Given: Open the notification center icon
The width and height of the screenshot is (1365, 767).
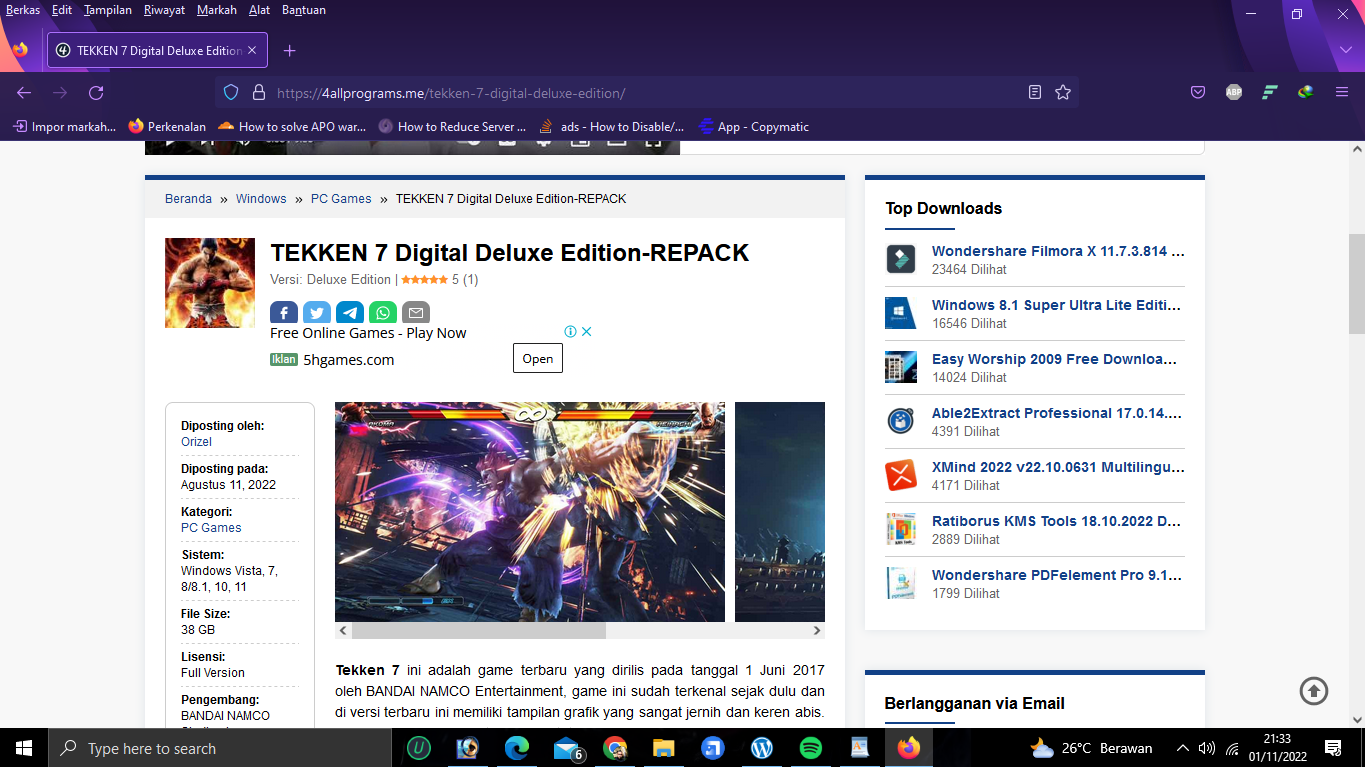Looking at the screenshot, I should [1333, 748].
